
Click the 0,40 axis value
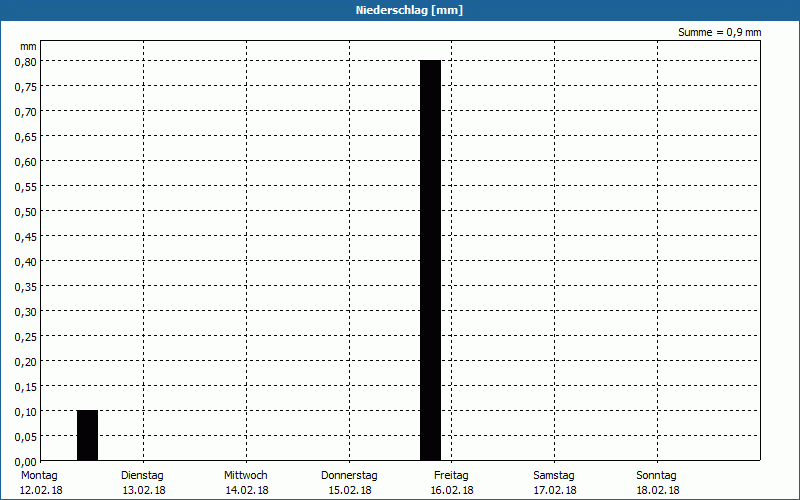click(x=26, y=262)
